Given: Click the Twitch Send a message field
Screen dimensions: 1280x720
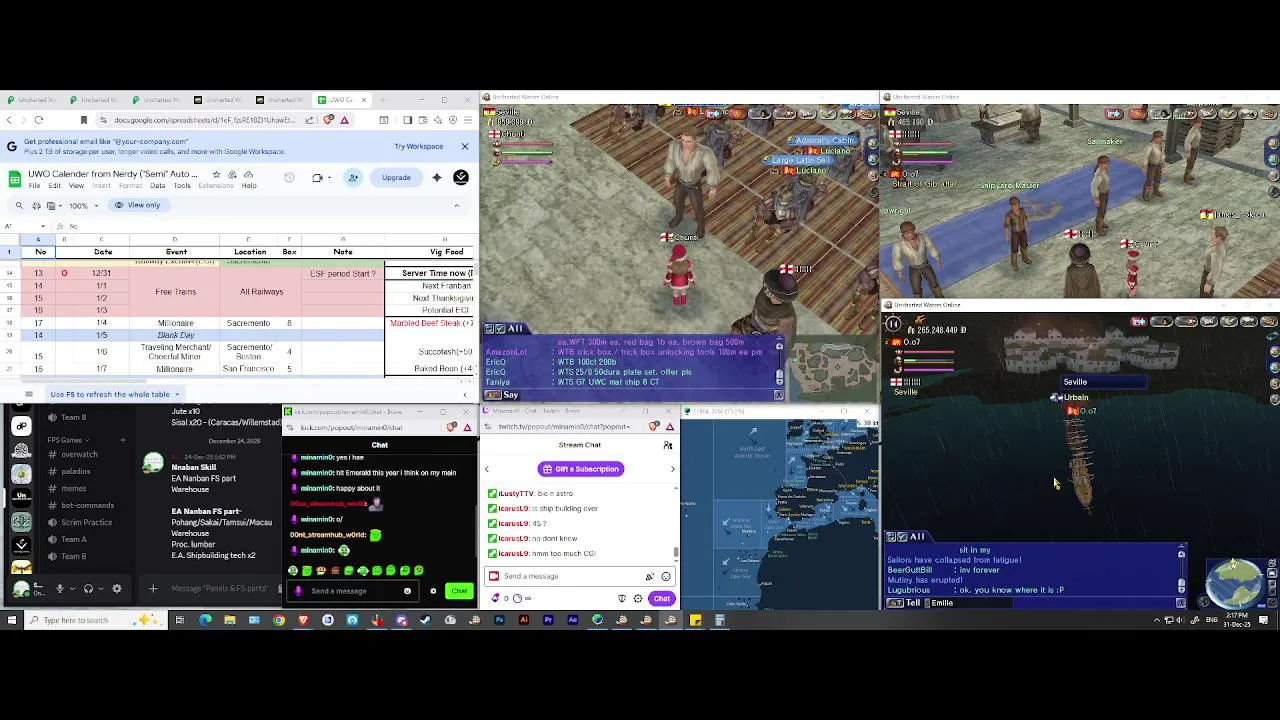Looking at the screenshot, I should coord(580,576).
